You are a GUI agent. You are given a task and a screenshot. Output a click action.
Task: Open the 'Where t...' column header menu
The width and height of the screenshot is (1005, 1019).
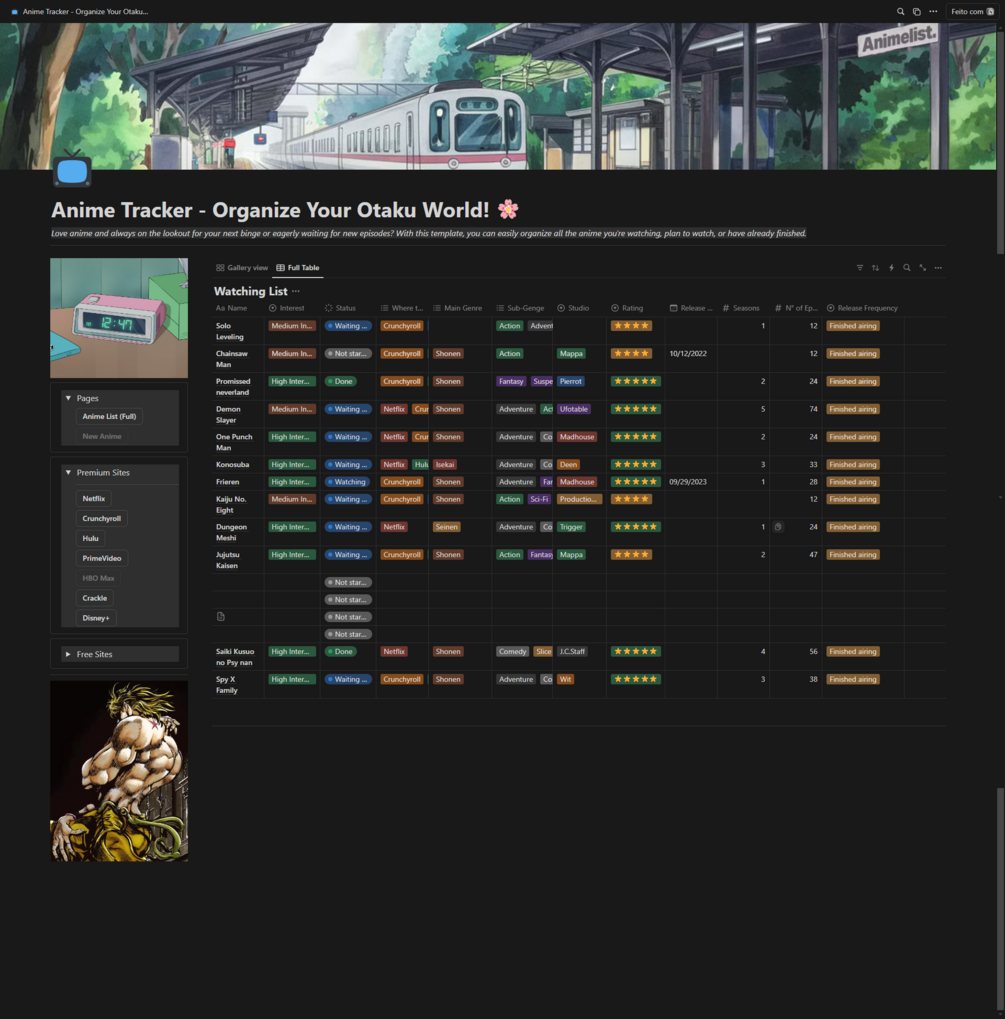pos(402,308)
